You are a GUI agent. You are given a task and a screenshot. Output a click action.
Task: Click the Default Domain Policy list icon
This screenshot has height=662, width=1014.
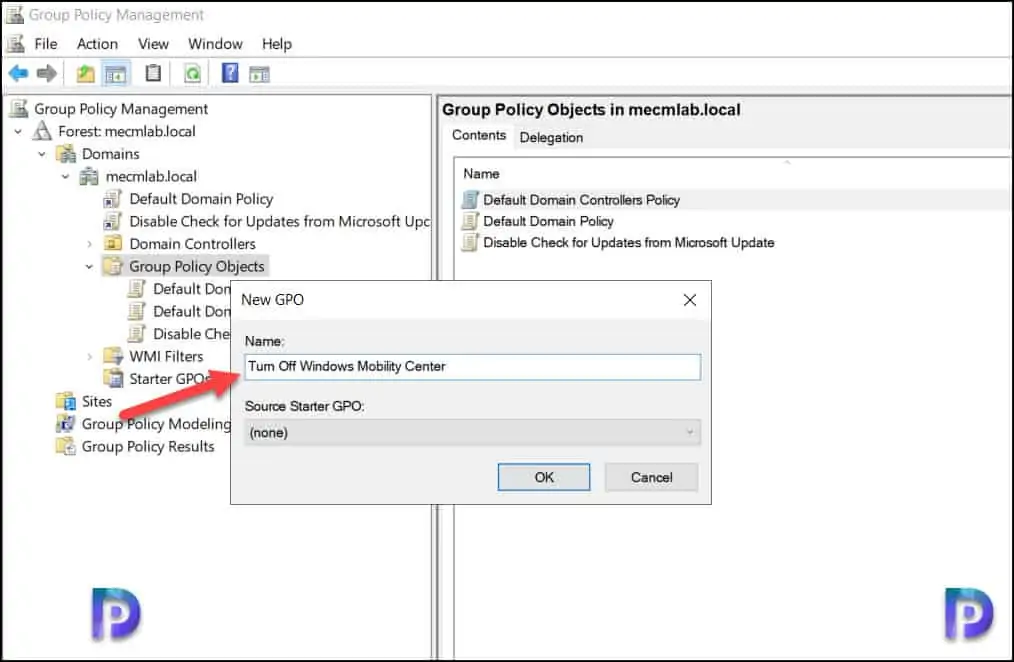pos(470,221)
